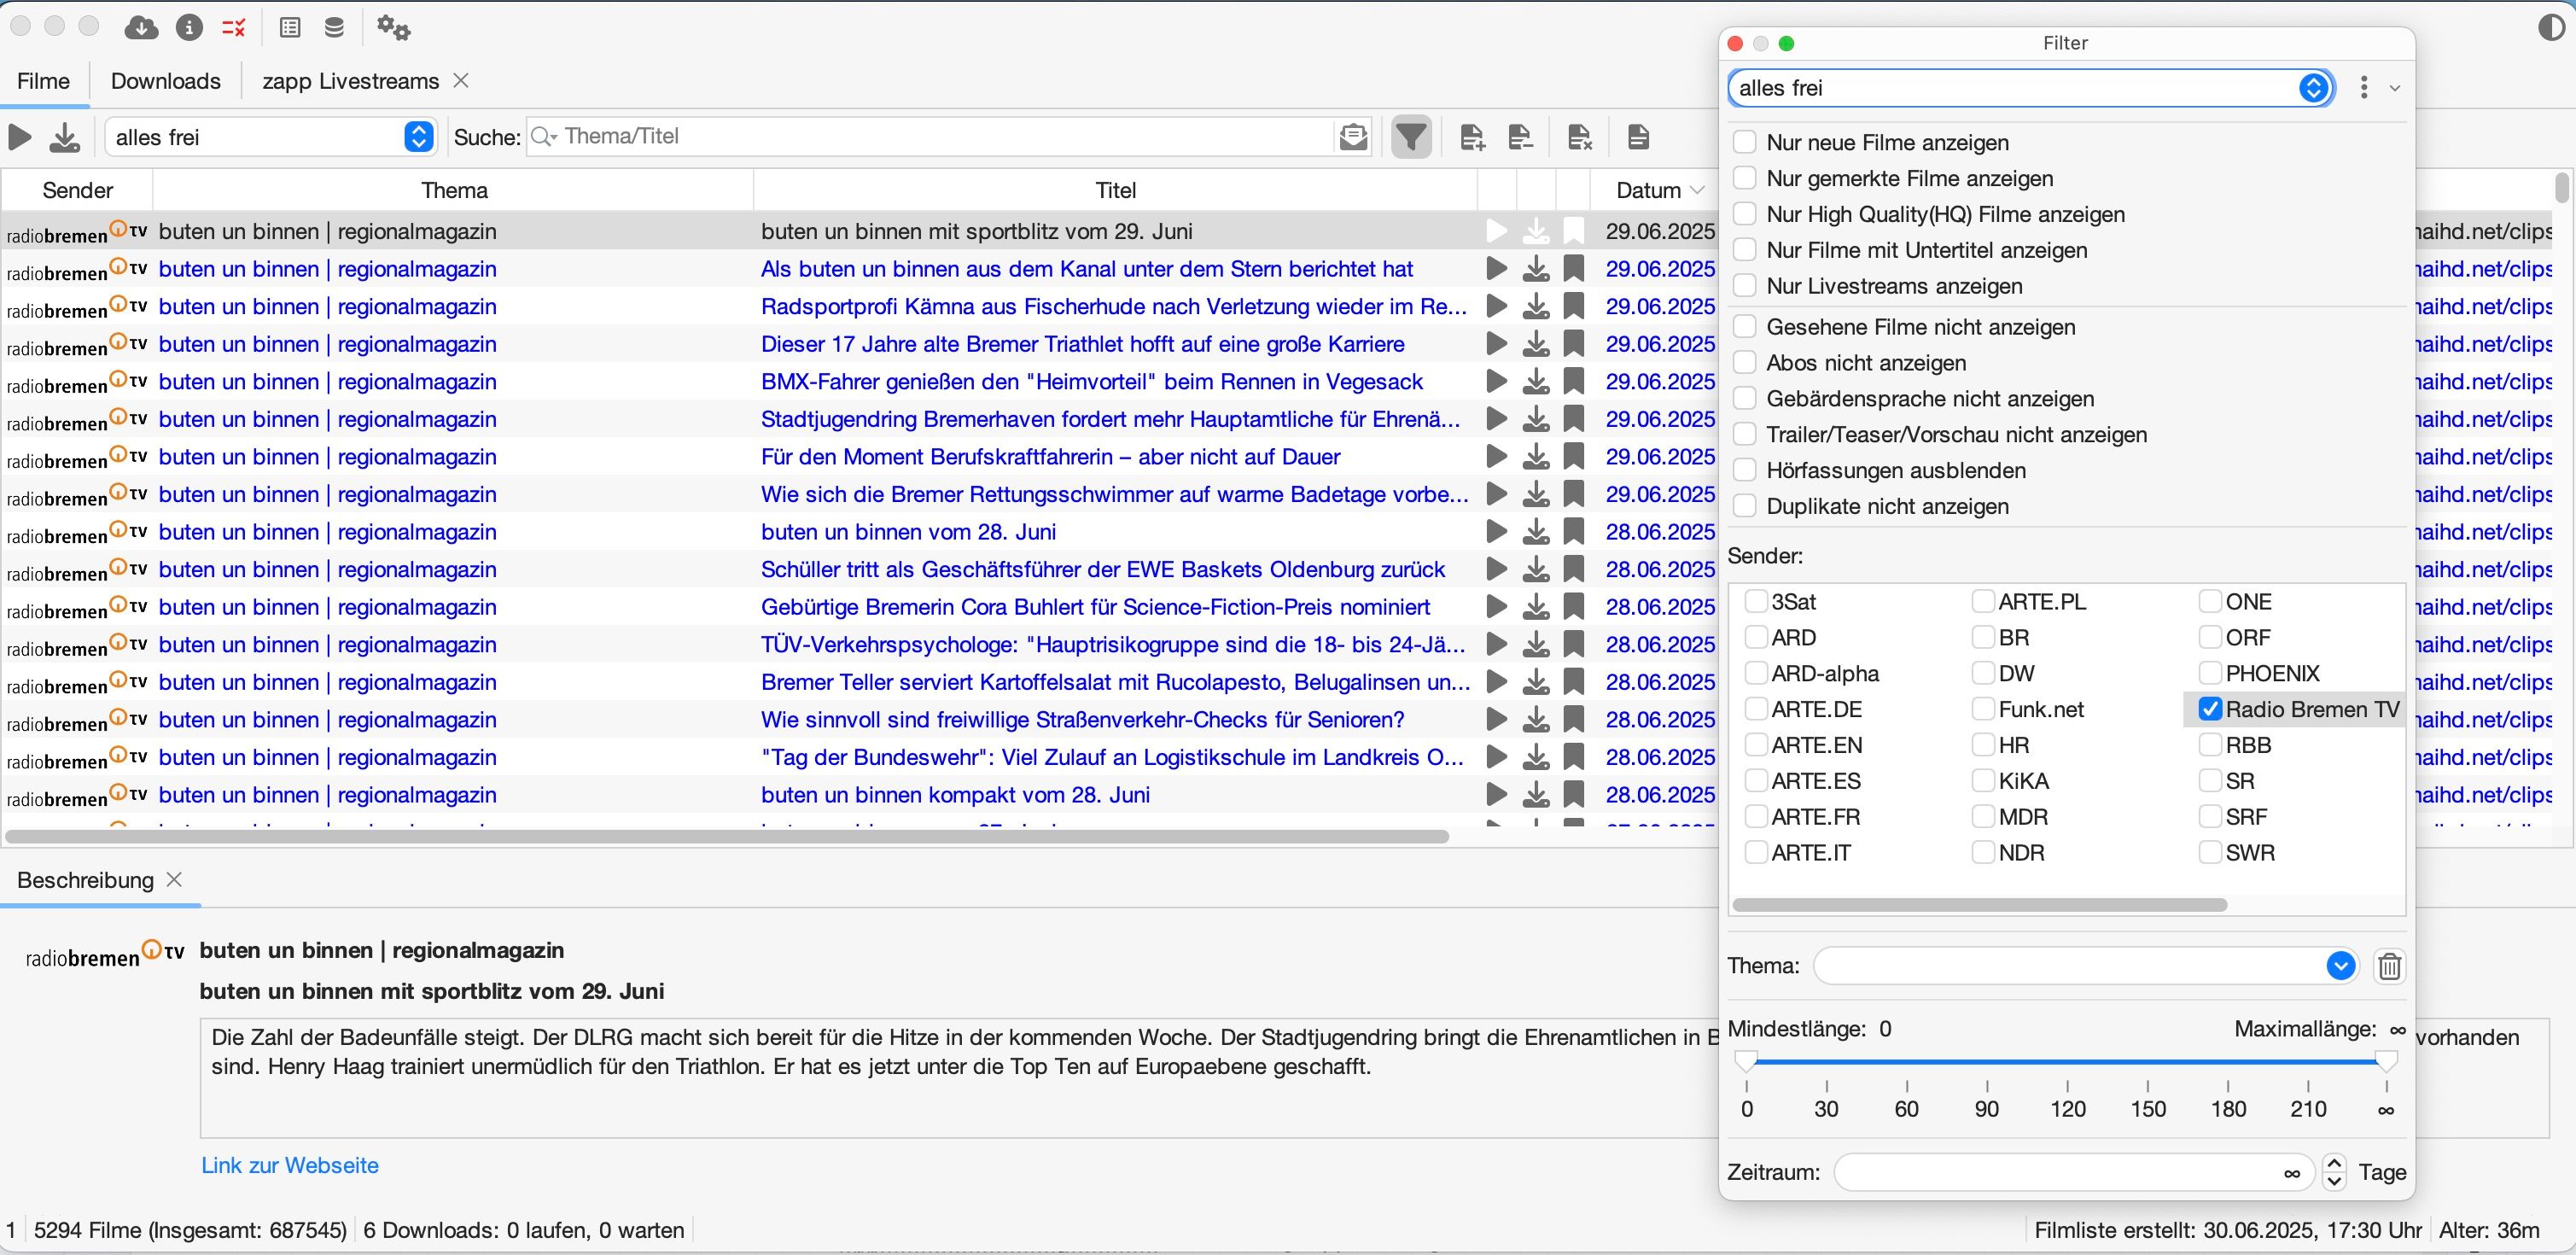
Task: Close the zapp Livestreams tab
Action: 461,81
